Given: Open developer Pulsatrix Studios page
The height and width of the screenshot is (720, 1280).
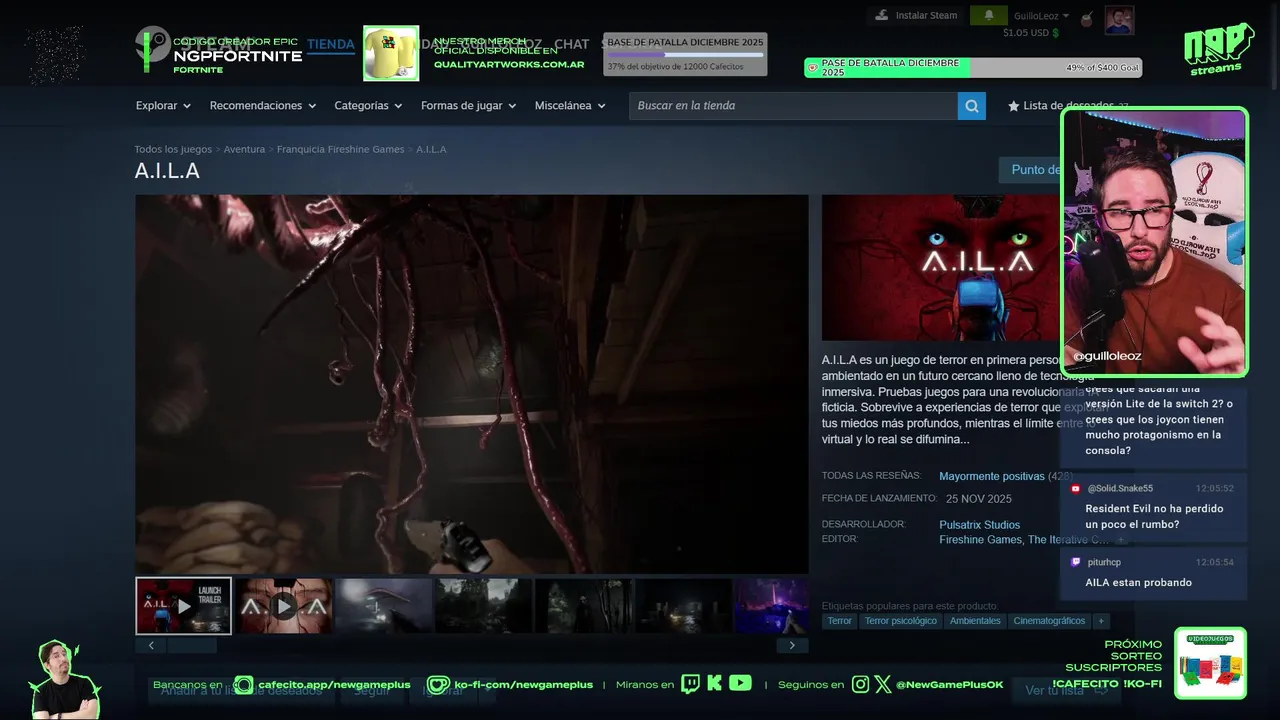Looking at the screenshot, I should [x=979, y=525].
